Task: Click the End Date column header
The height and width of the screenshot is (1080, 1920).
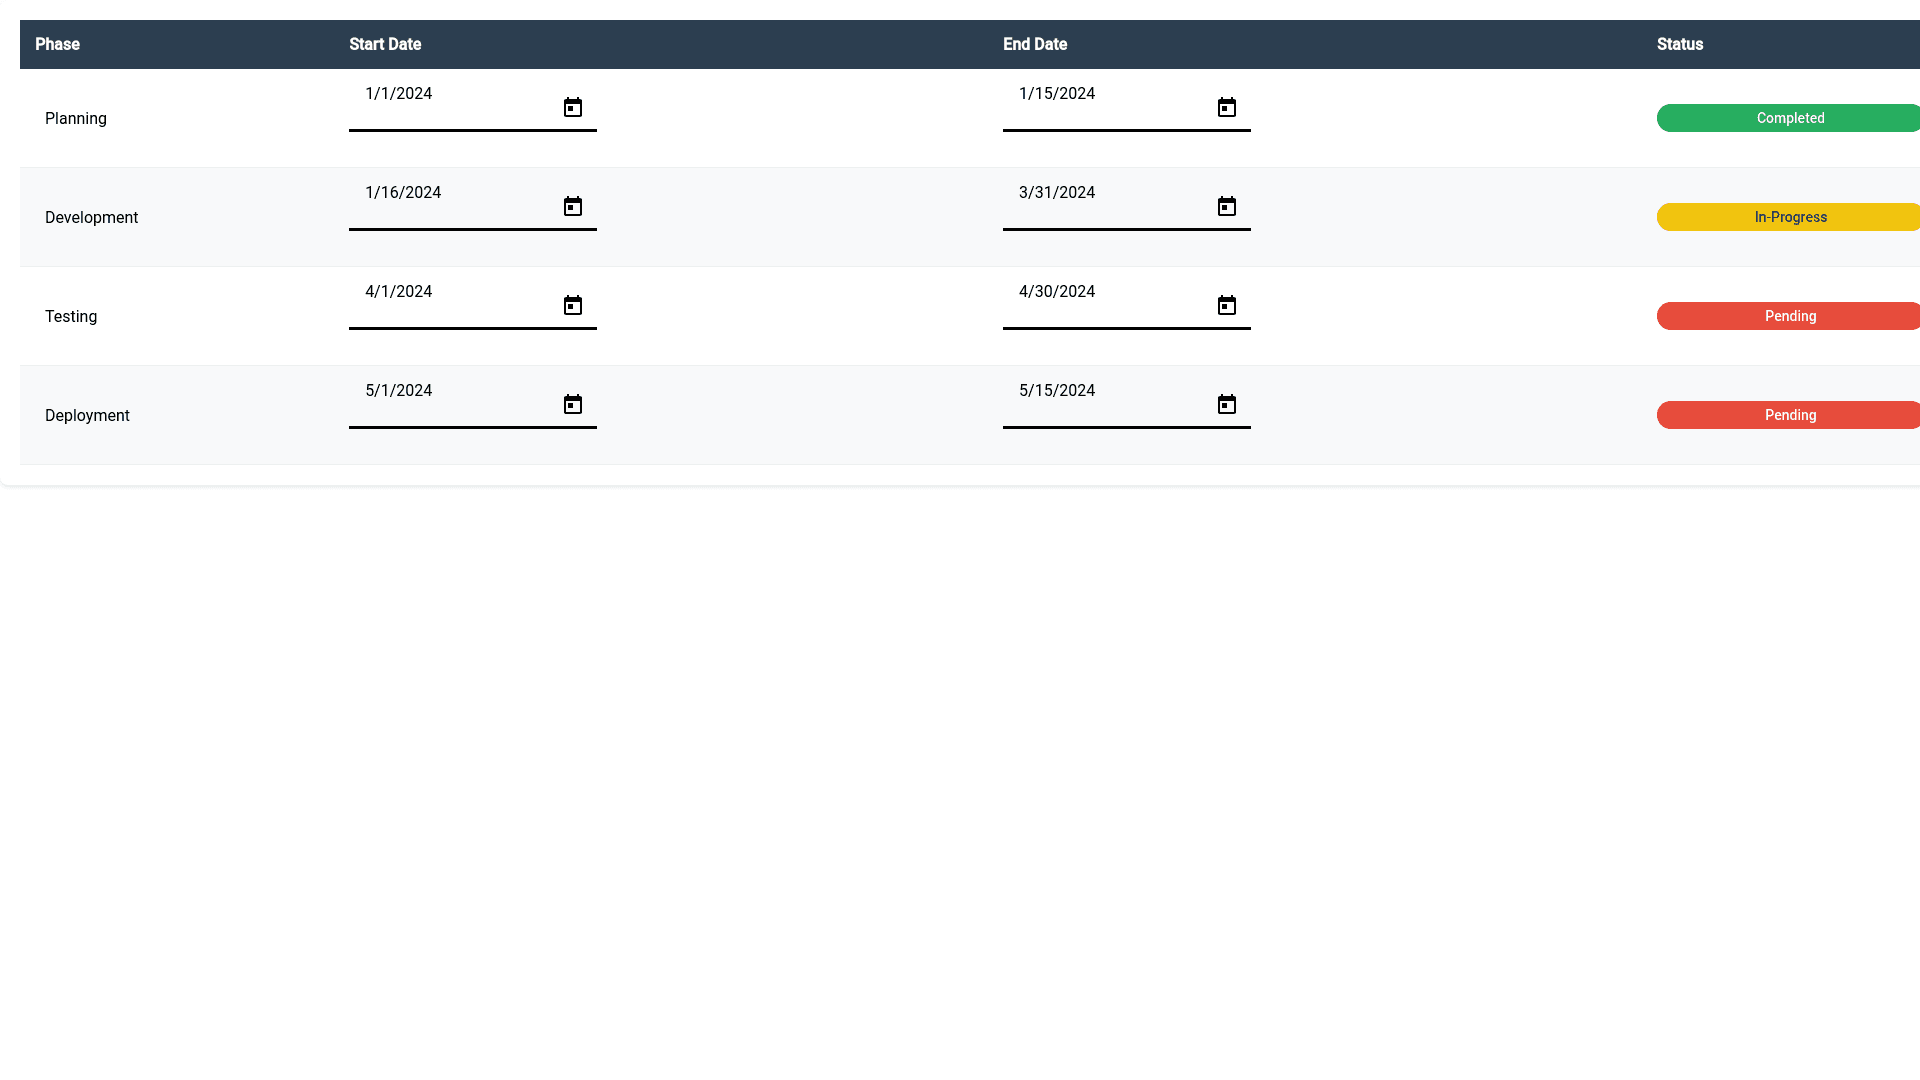Action: point(1035,44)
